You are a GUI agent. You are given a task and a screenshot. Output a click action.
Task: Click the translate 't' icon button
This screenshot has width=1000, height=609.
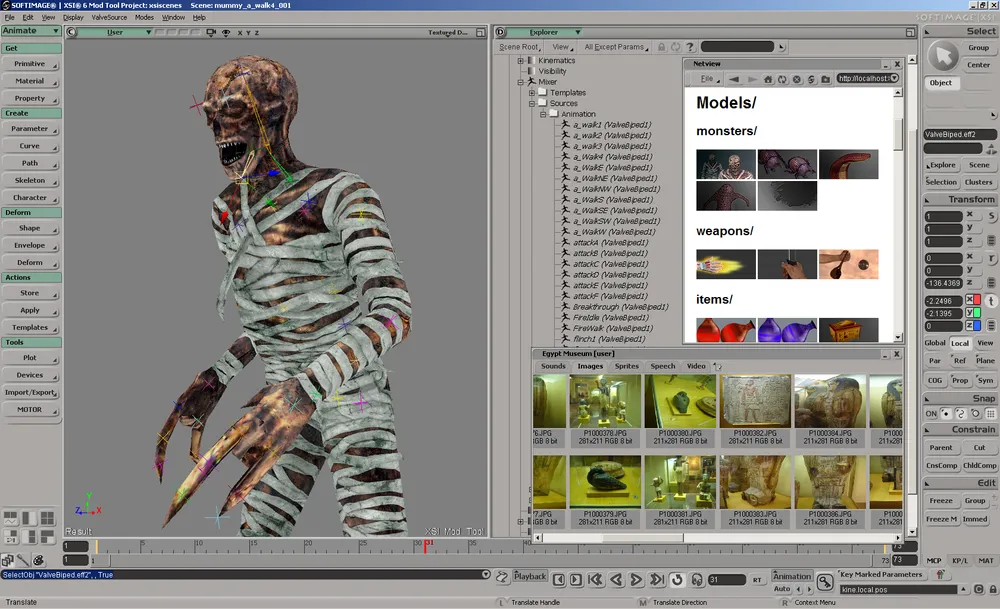pyautogui.click(x=991, y=301)
